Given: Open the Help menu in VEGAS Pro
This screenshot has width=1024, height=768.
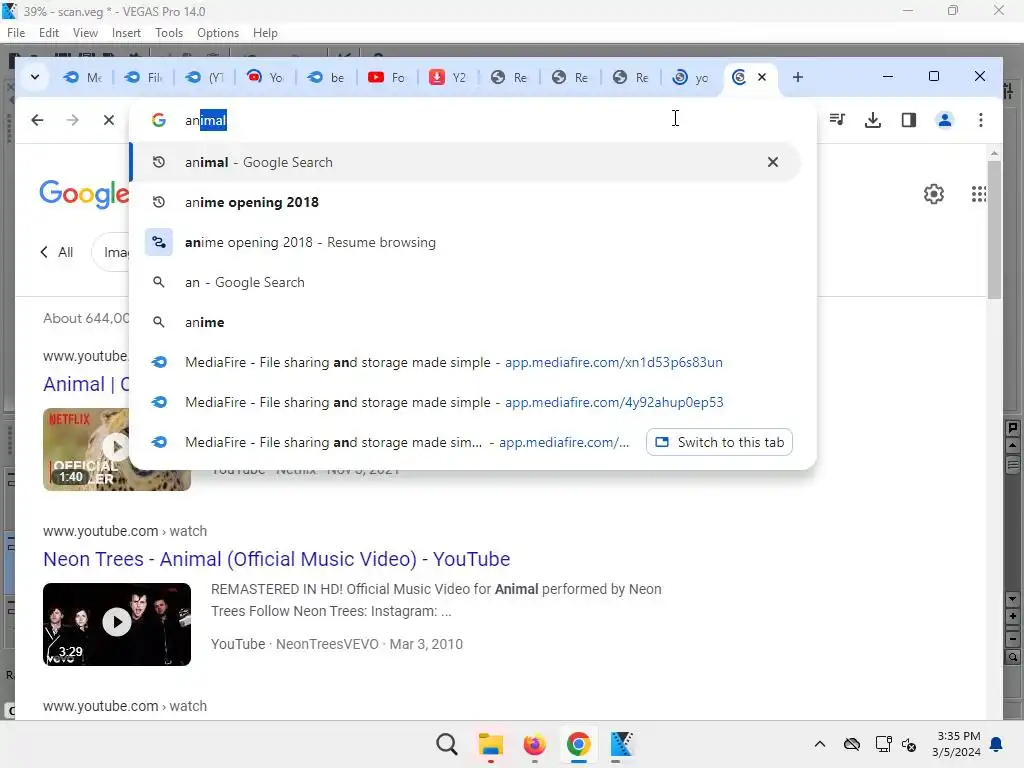Looking at the screenshot, I should coord(265,33).
